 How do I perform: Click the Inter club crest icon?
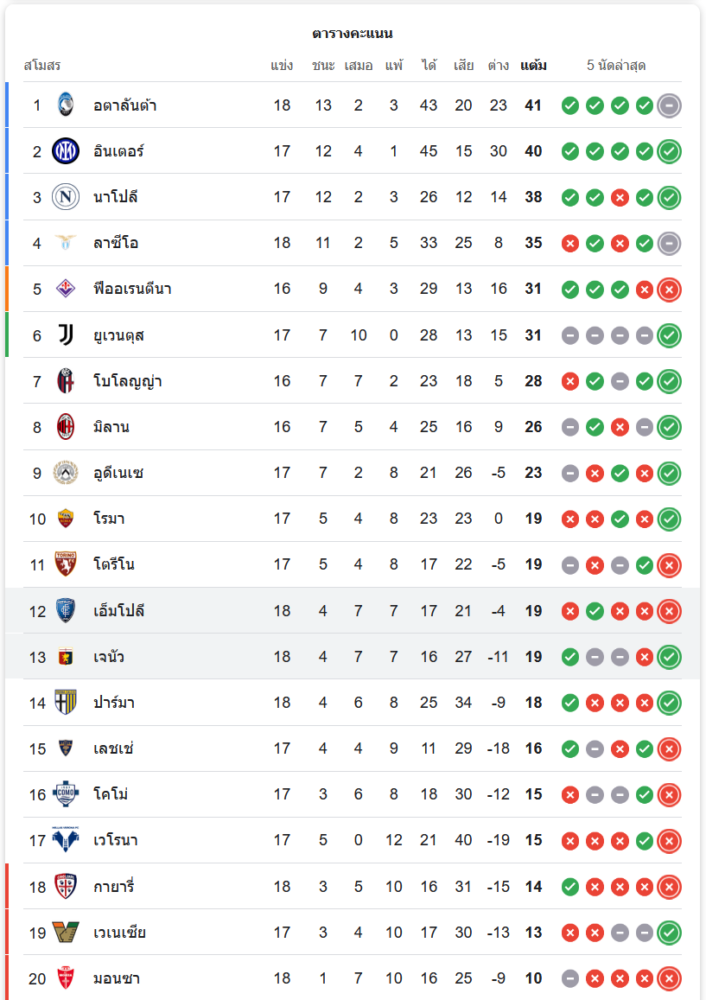click(x=66, y=151)
